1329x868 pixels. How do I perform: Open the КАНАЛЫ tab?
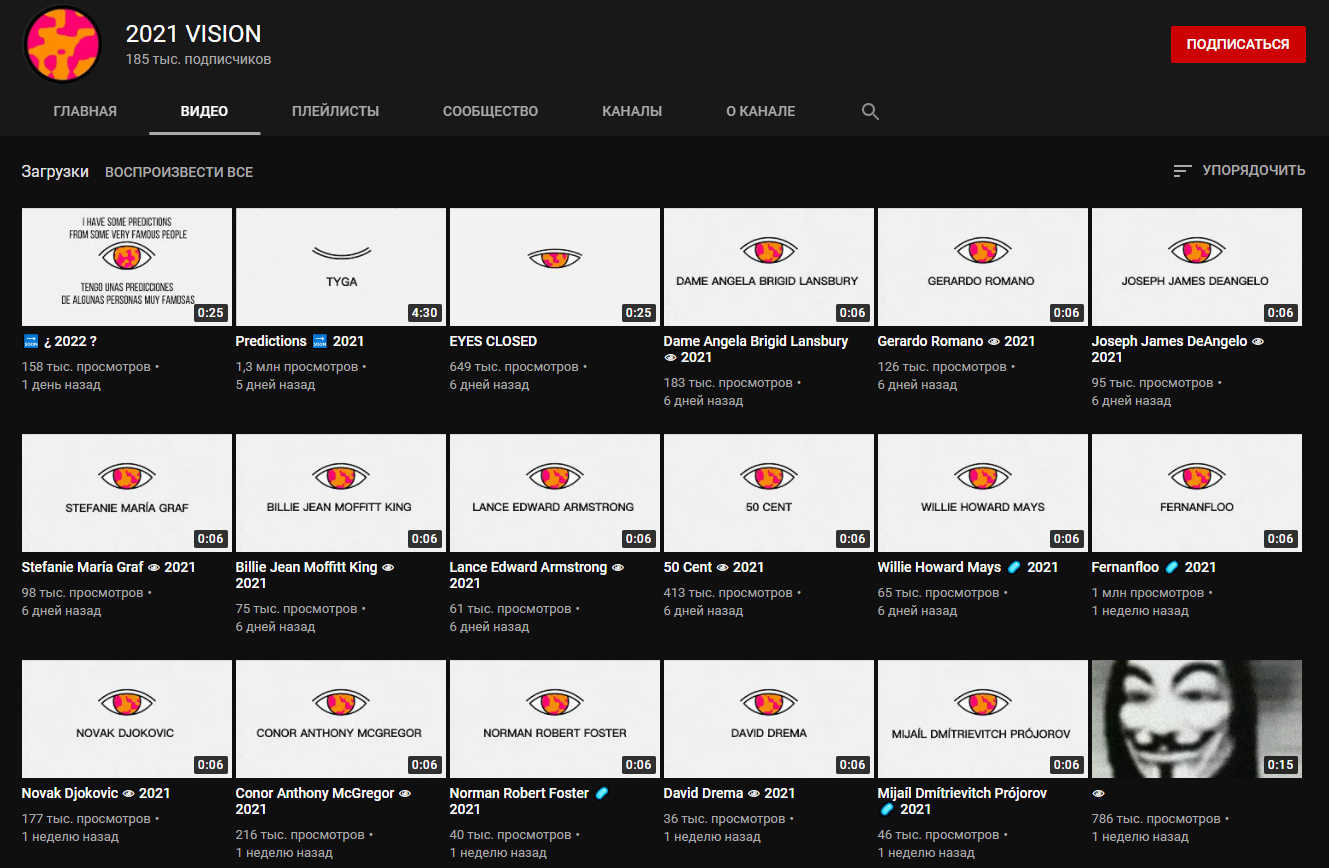pyautogui.click(x=632, y=111)
